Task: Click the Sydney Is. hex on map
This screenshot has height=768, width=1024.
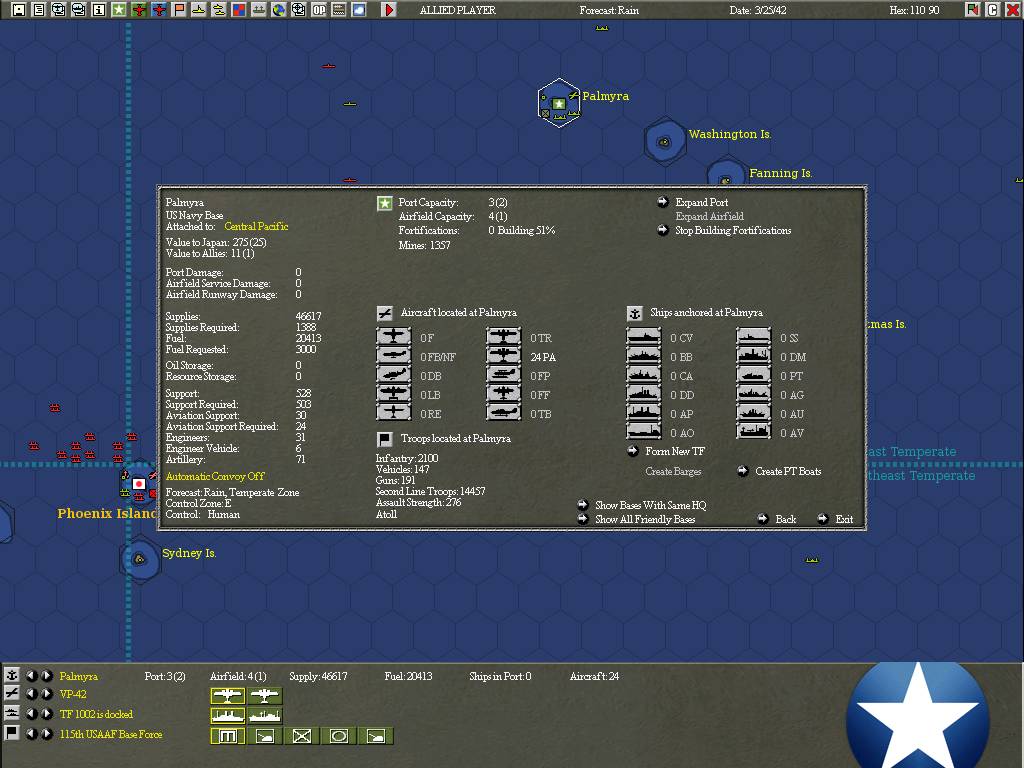Action: [139, 559]
